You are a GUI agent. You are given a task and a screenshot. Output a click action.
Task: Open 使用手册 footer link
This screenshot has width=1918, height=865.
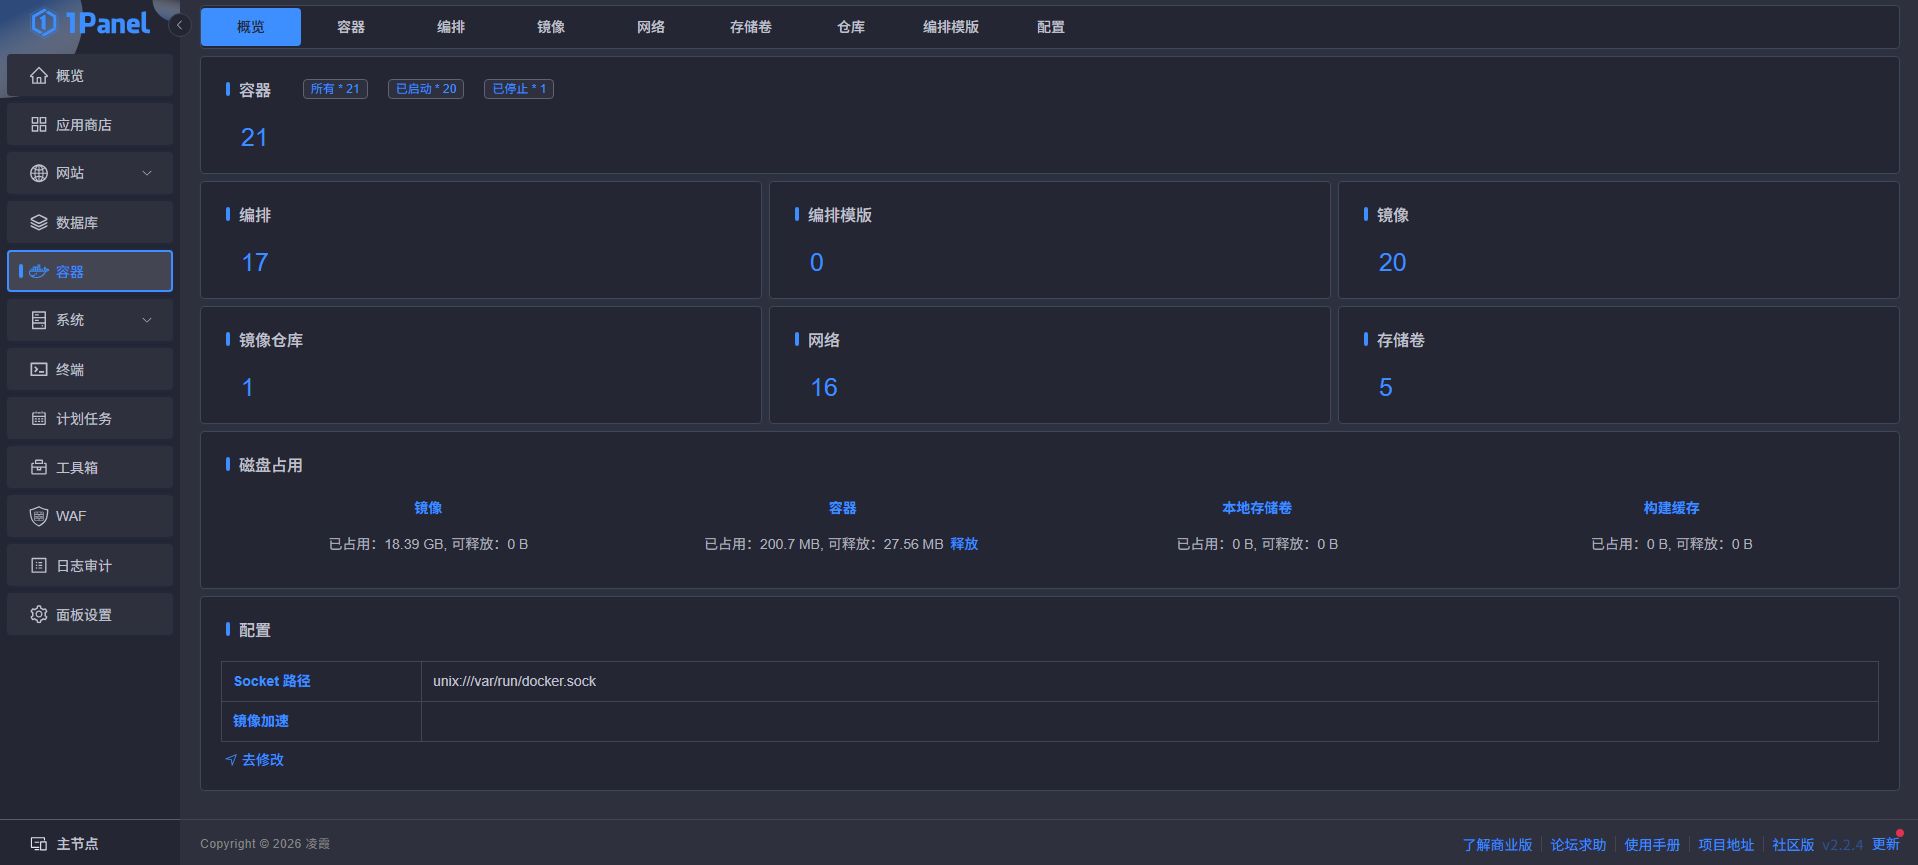1652,845
